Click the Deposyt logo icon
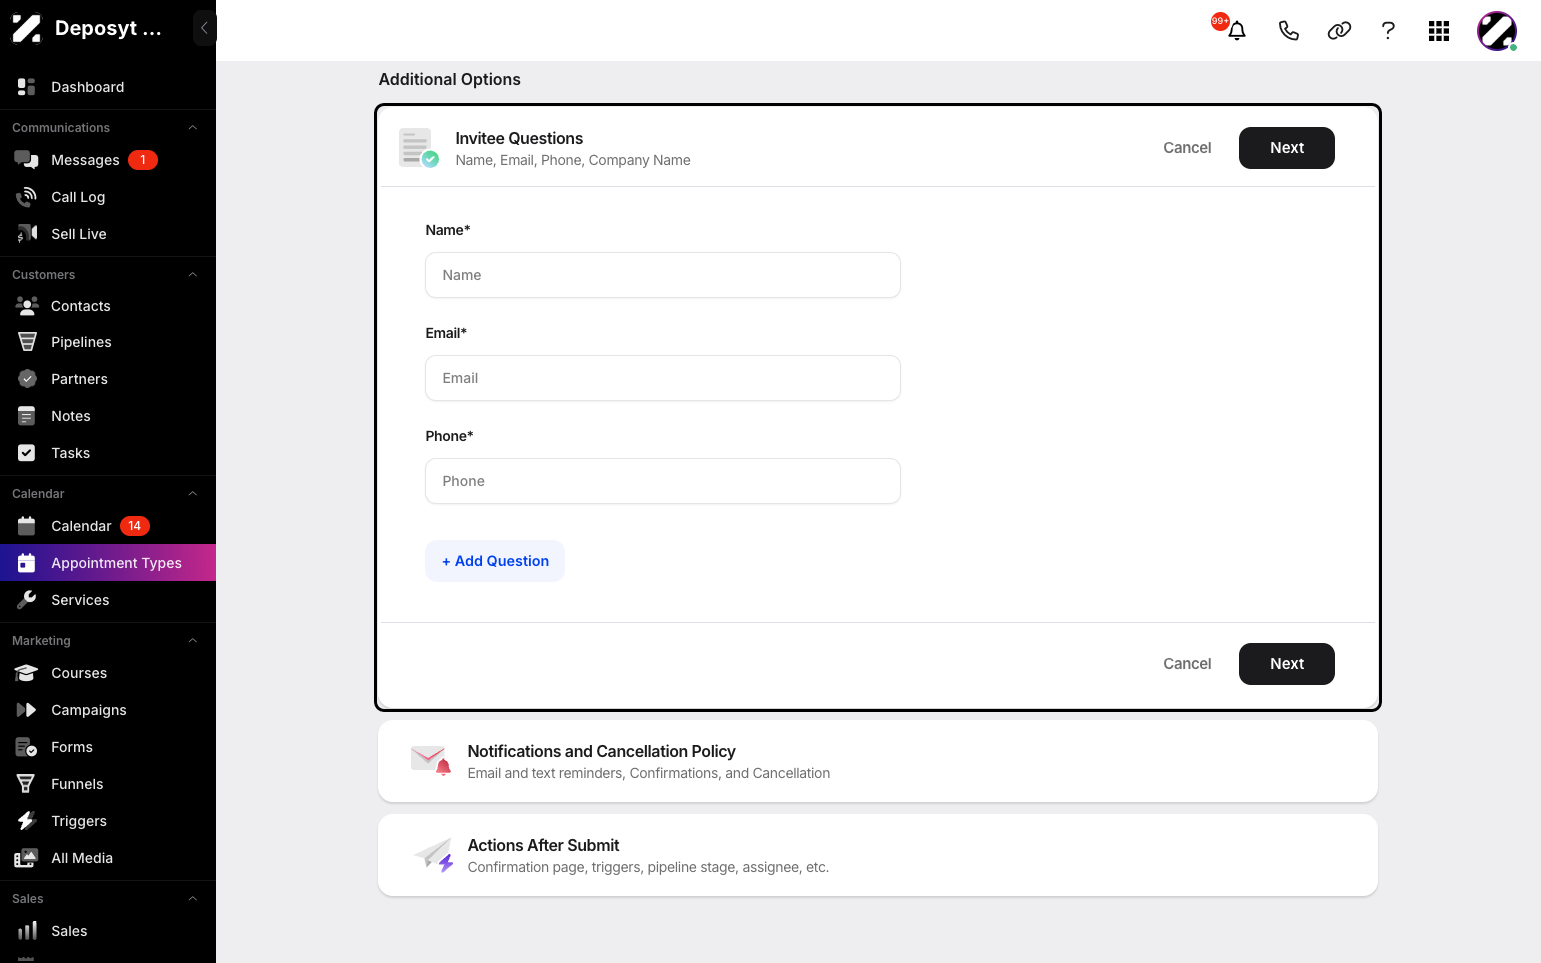 (27, 28)
